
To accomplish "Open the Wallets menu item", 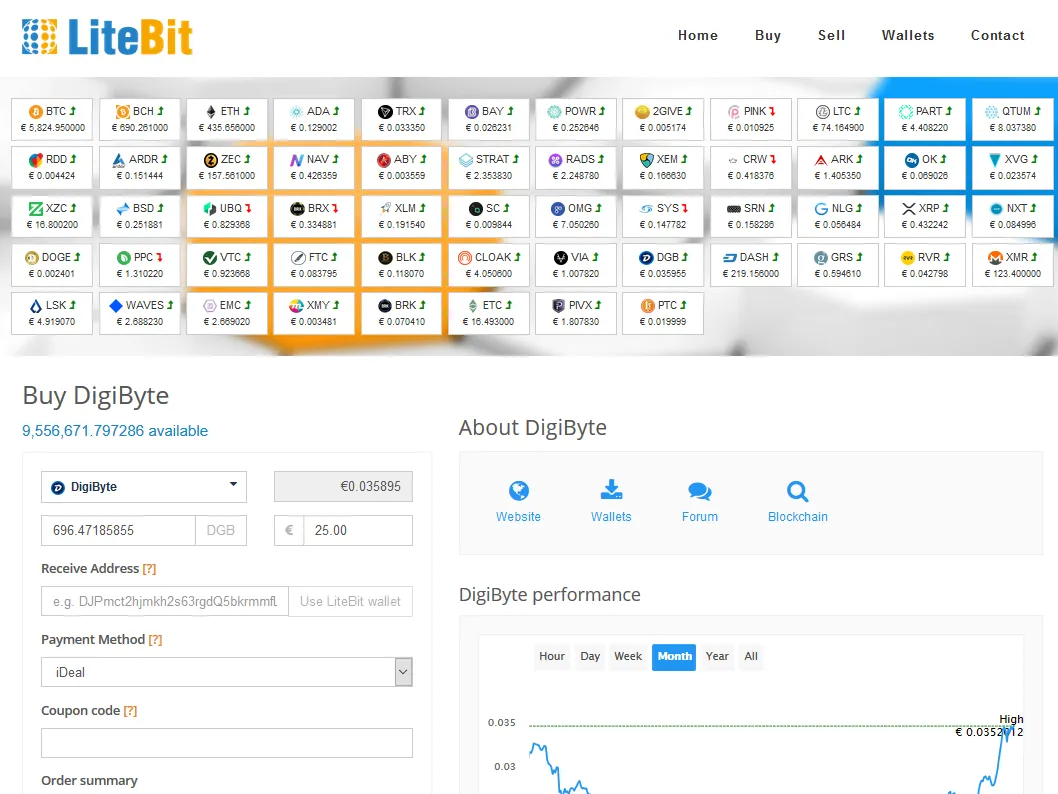I will [908, 35].
